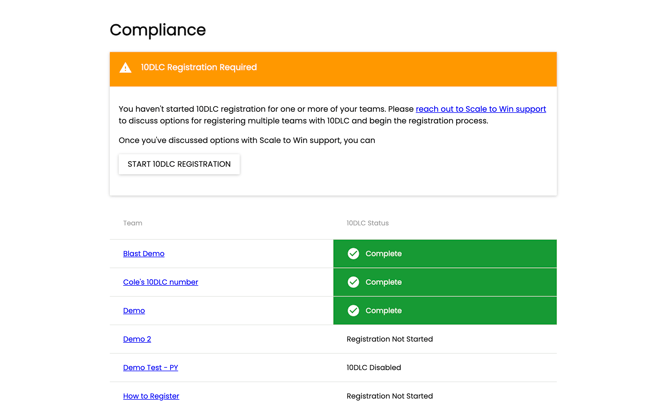This screenshot has height=405, width=670.
Task: Click the Compliance page heading
Action: tap(158, 30)
